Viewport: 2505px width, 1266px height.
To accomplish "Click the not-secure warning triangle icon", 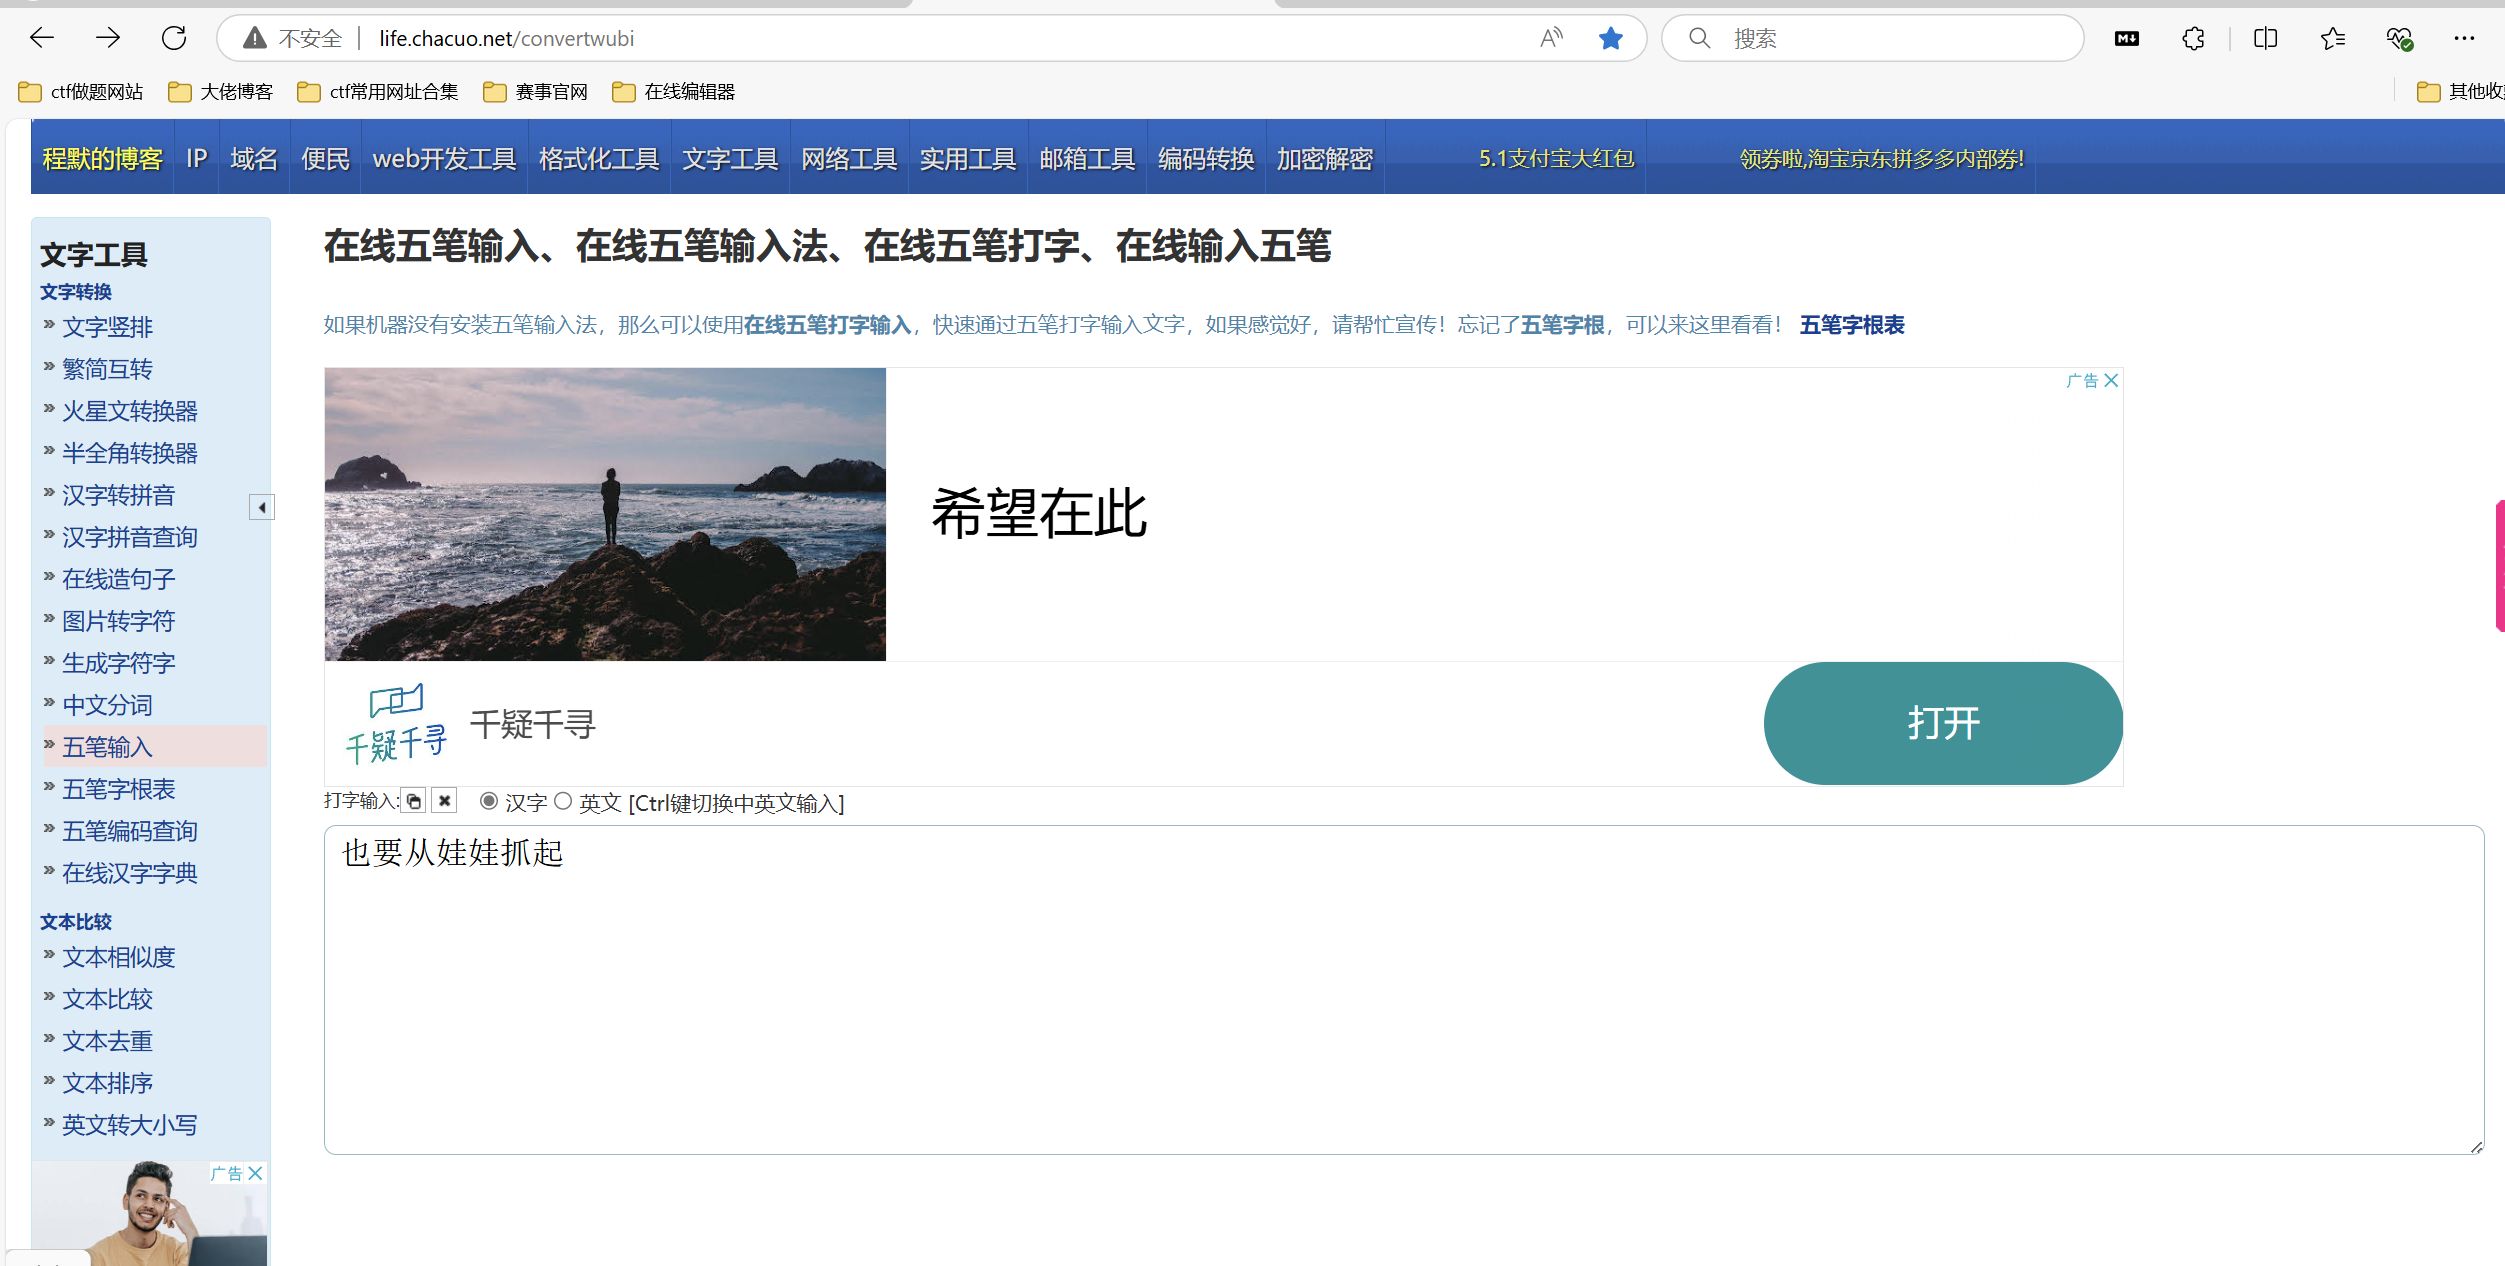I will point(255,38).
